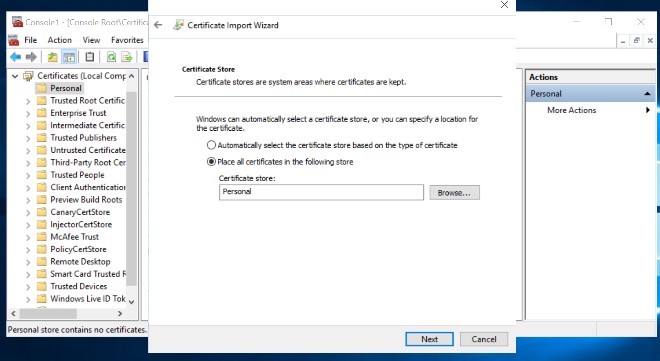
Task: Click the Back arrow in the console toolbar
Action: click(16, 57)
